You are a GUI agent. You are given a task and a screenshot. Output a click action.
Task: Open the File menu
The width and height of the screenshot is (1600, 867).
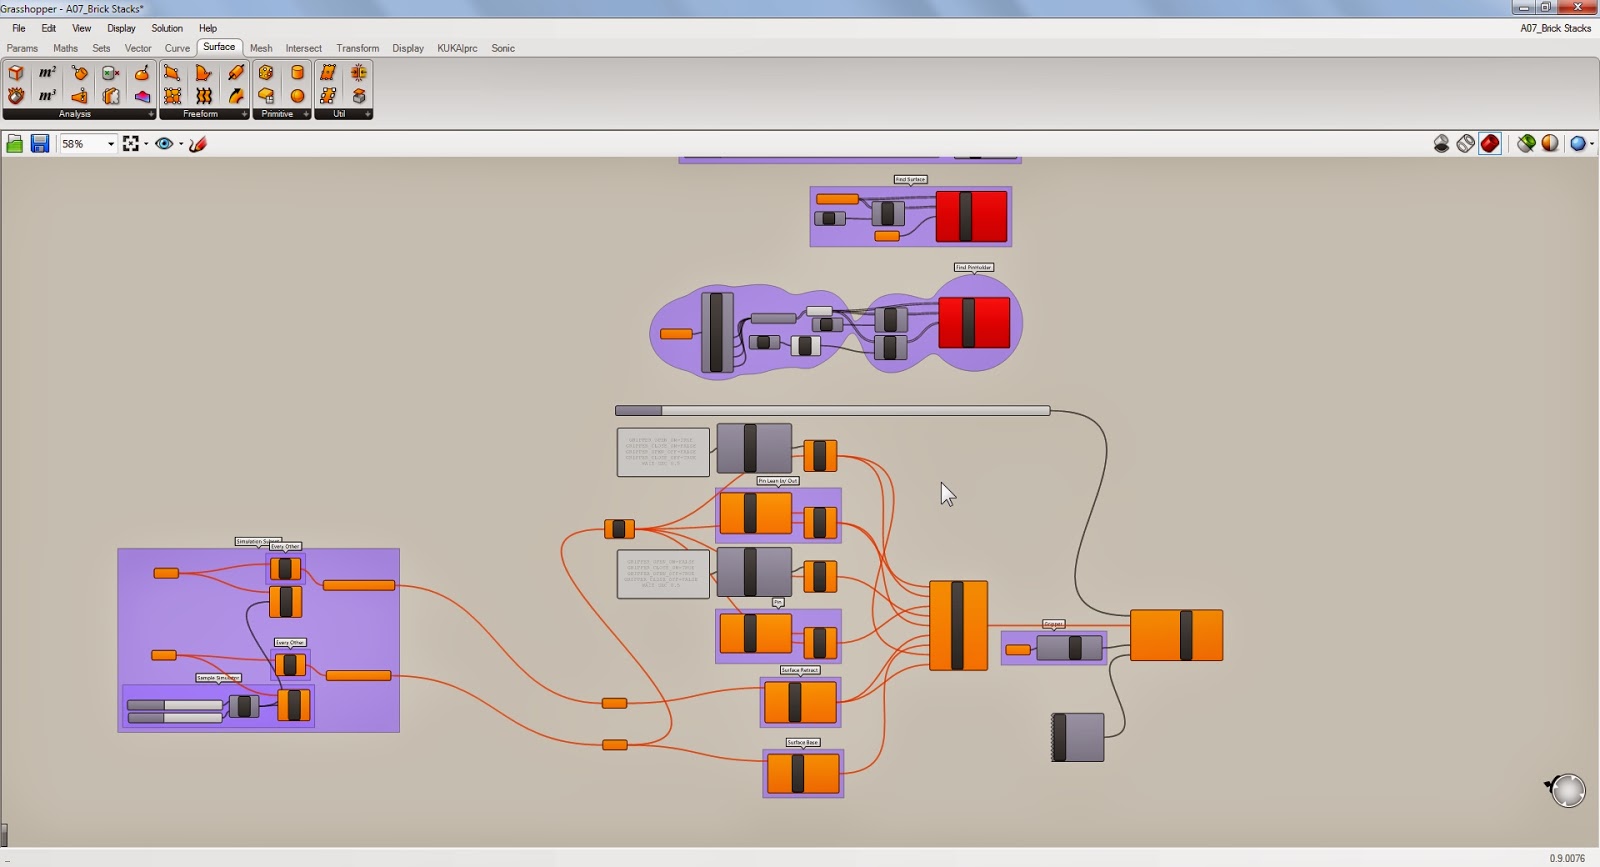[x=19, y=28]
